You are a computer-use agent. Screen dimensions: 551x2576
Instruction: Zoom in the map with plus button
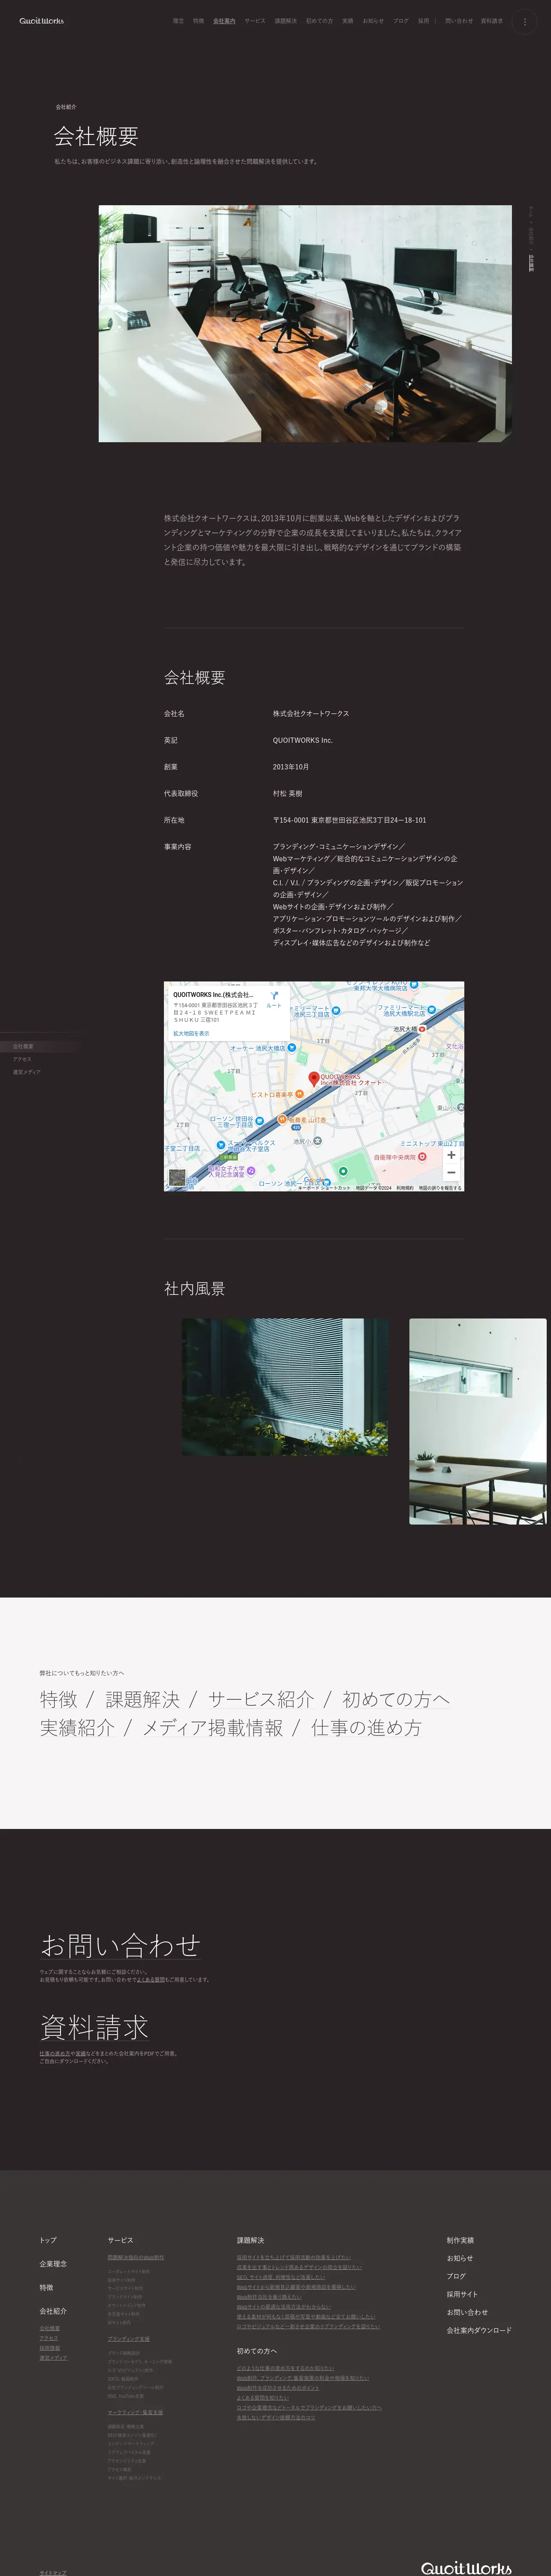(x=451, y=1155)
